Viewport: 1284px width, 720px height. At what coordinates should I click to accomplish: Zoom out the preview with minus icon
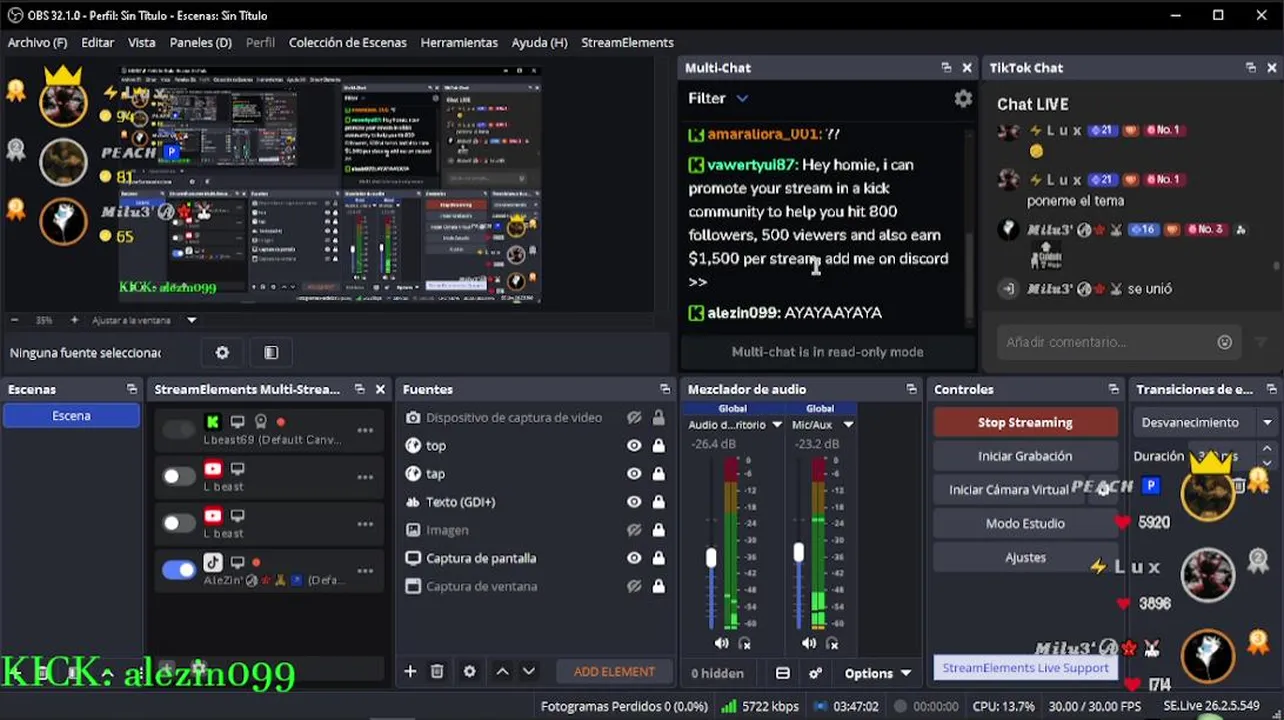tap(14, 320)
